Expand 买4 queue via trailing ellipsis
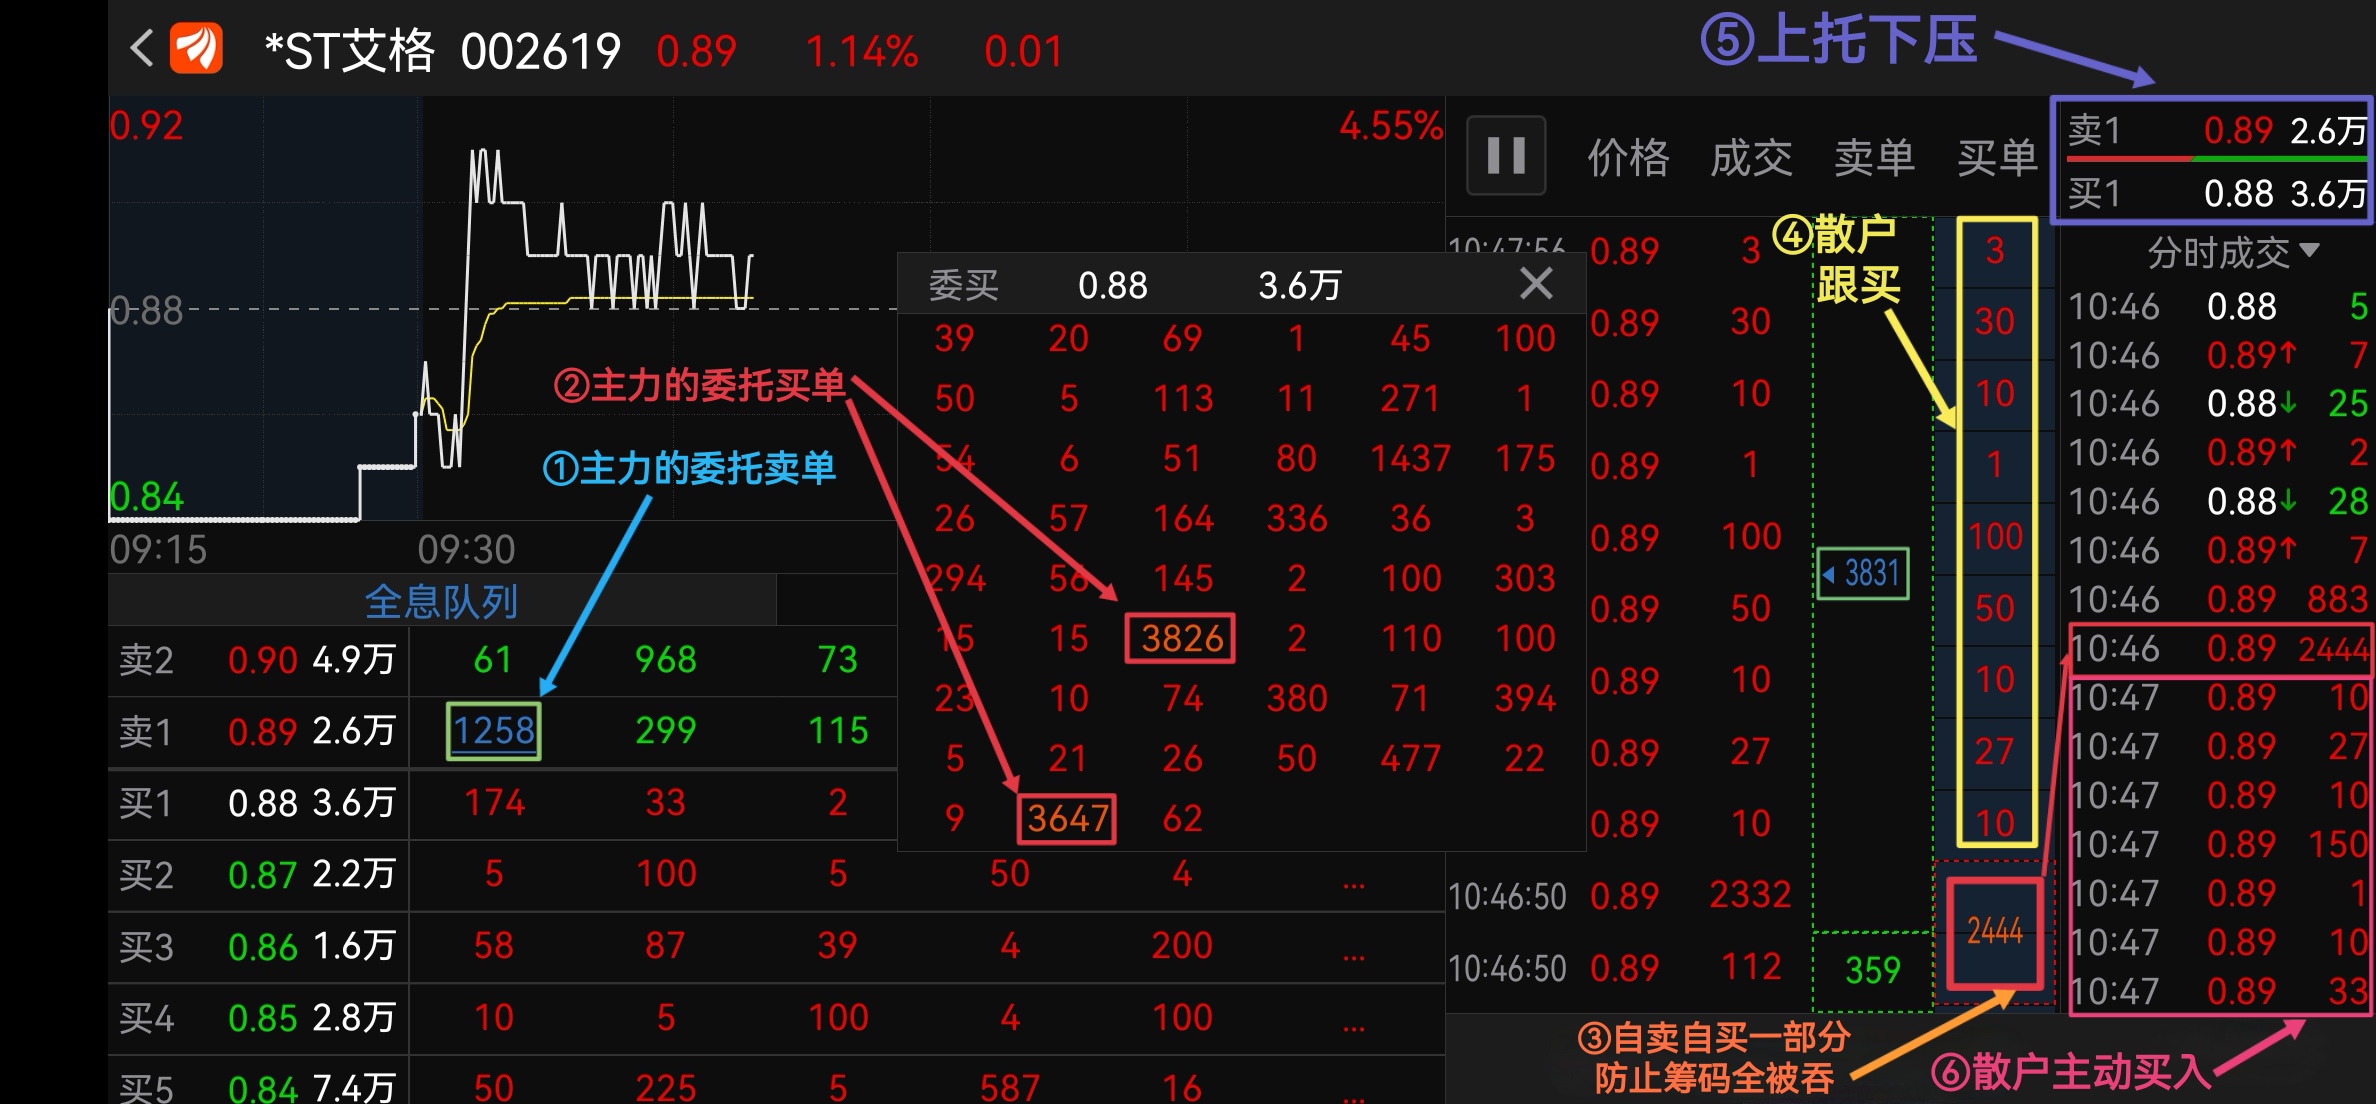2376x1104 pixels. [x=1354, y=1028]
